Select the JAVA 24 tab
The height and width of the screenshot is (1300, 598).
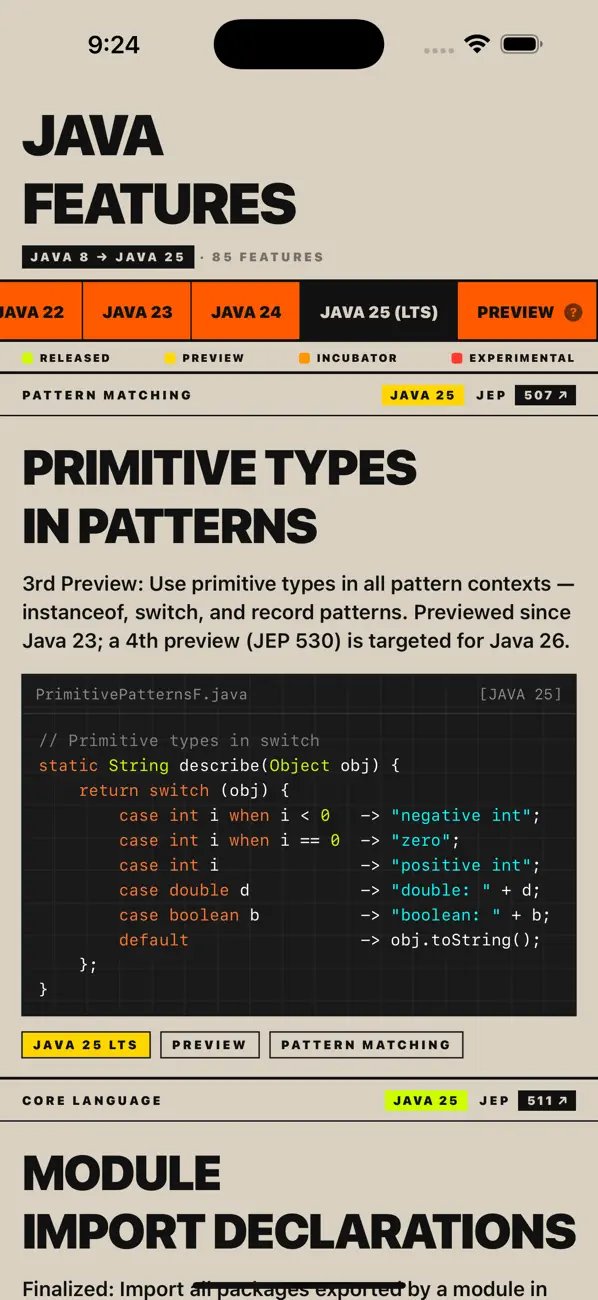pyautogui.click(x=246, y=311)
